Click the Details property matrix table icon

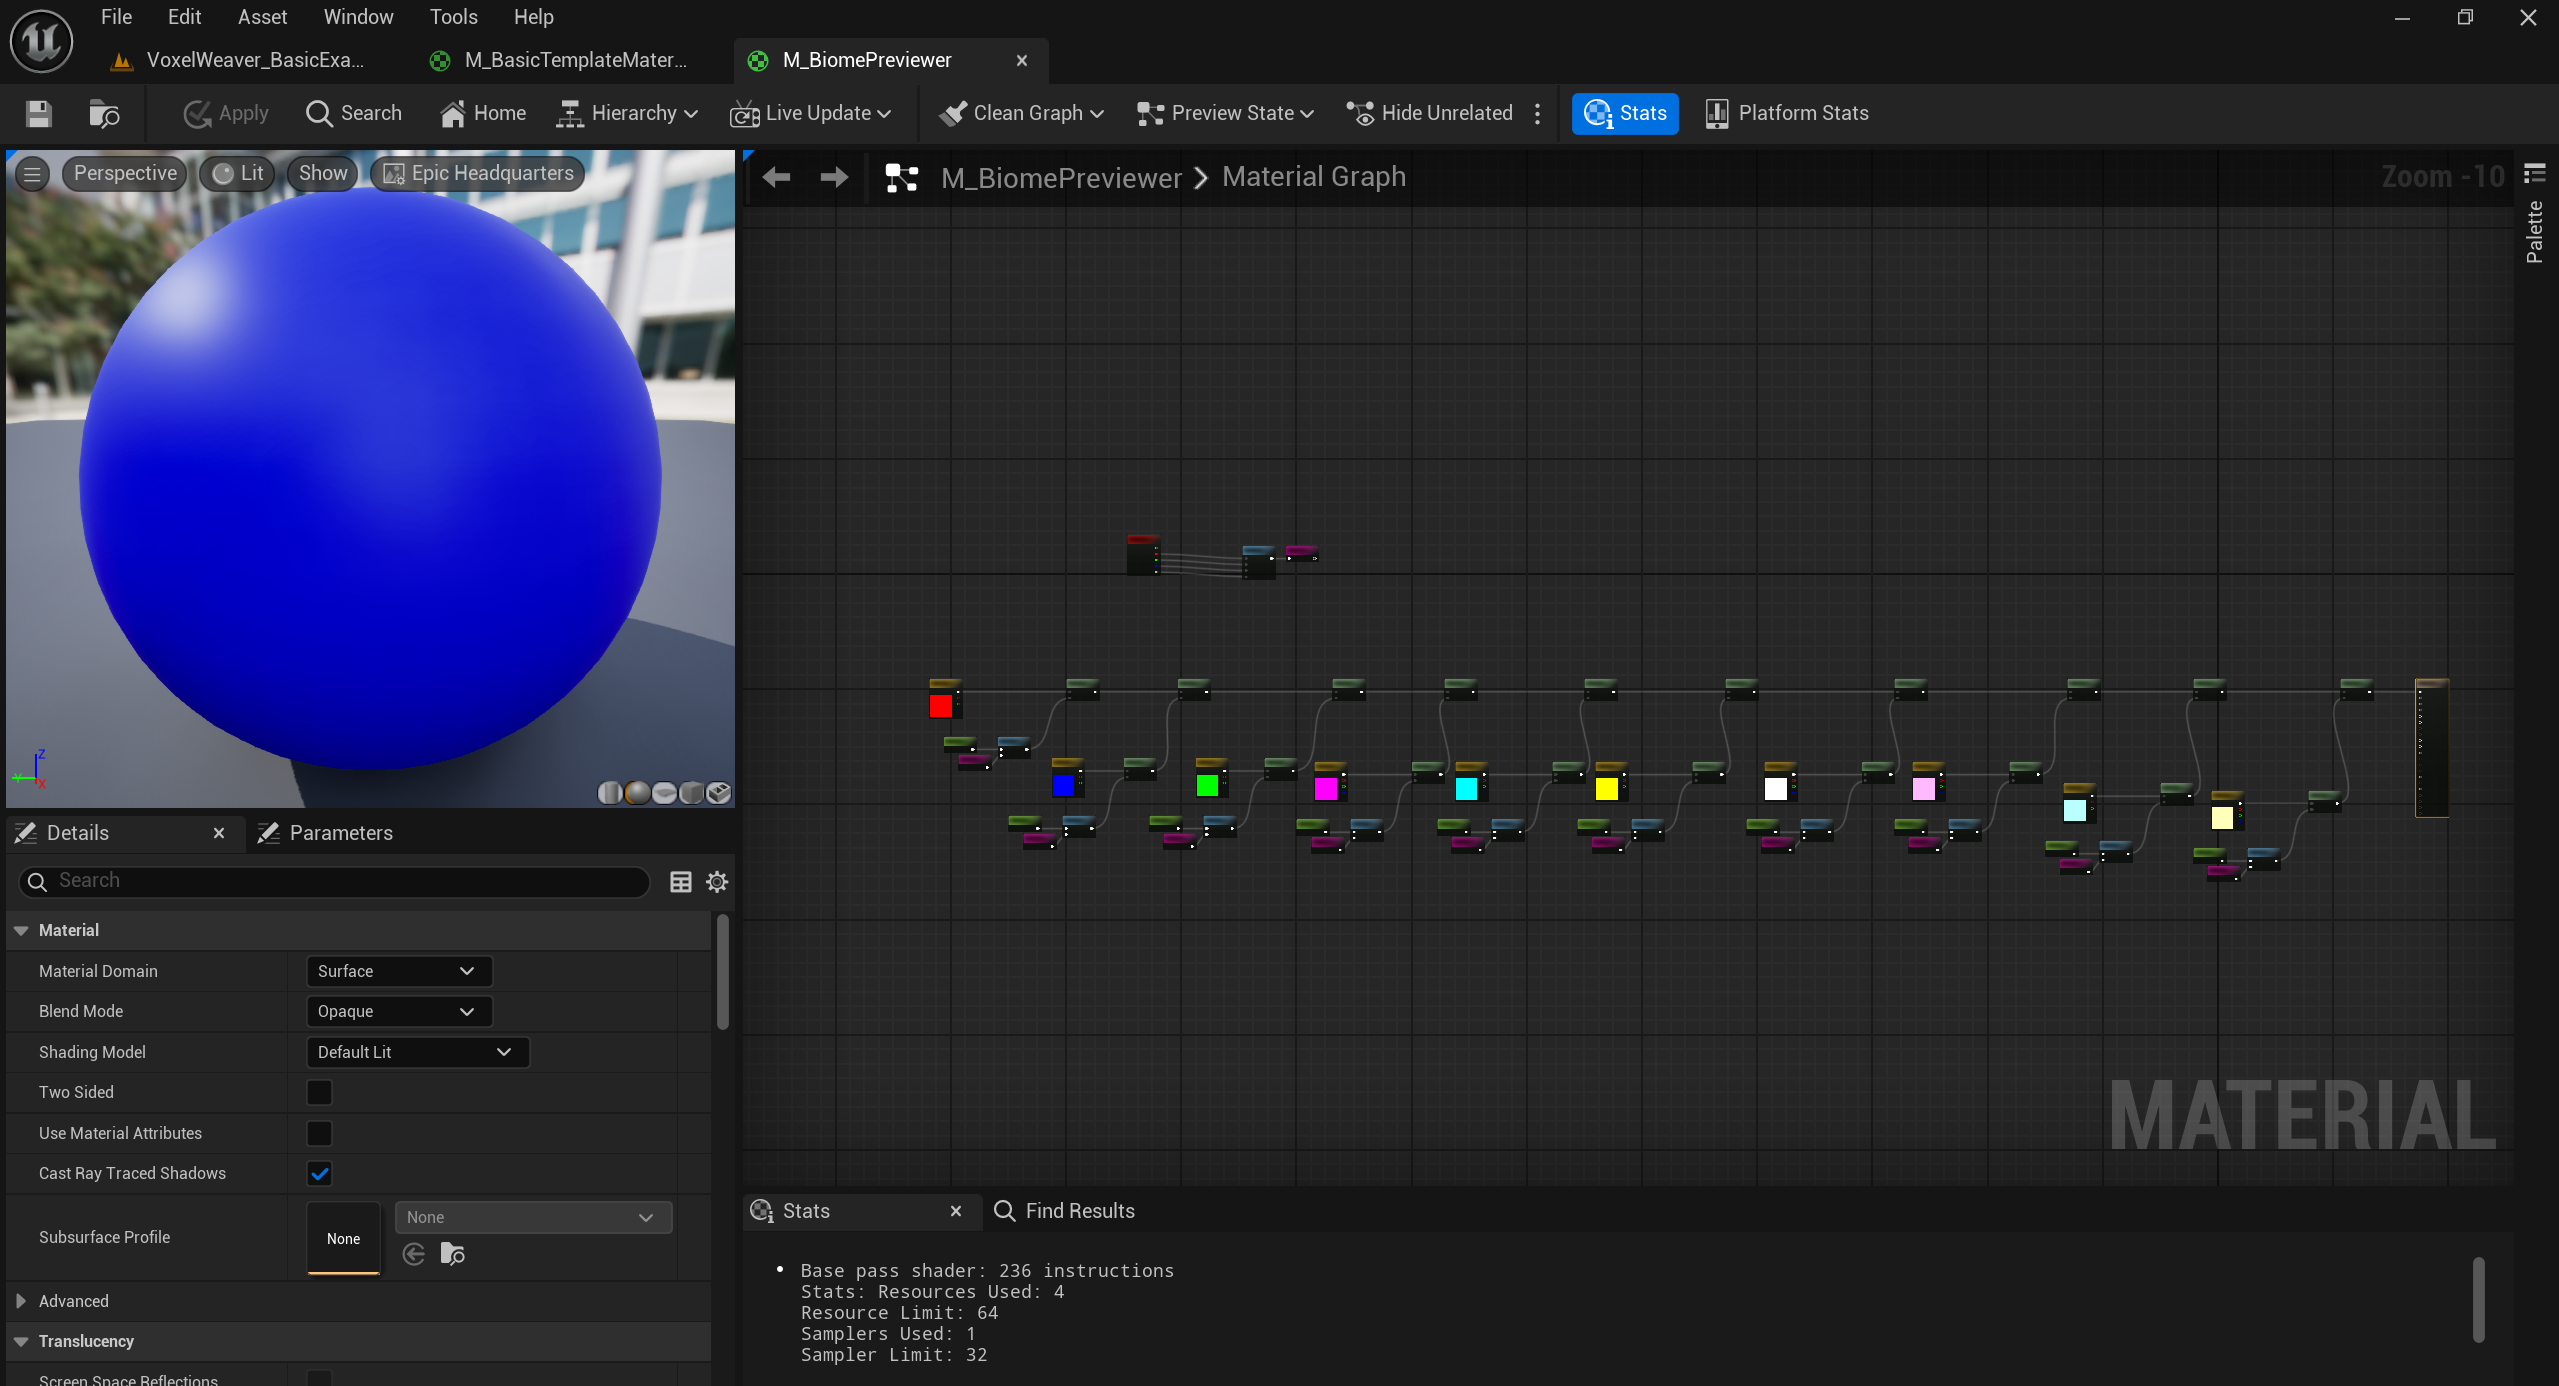point(680,882)
